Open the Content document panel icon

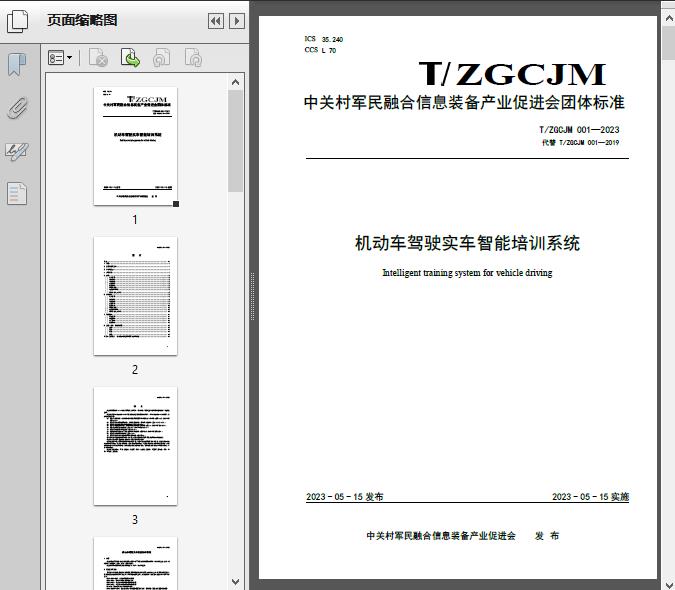click(x=17, y=194)
